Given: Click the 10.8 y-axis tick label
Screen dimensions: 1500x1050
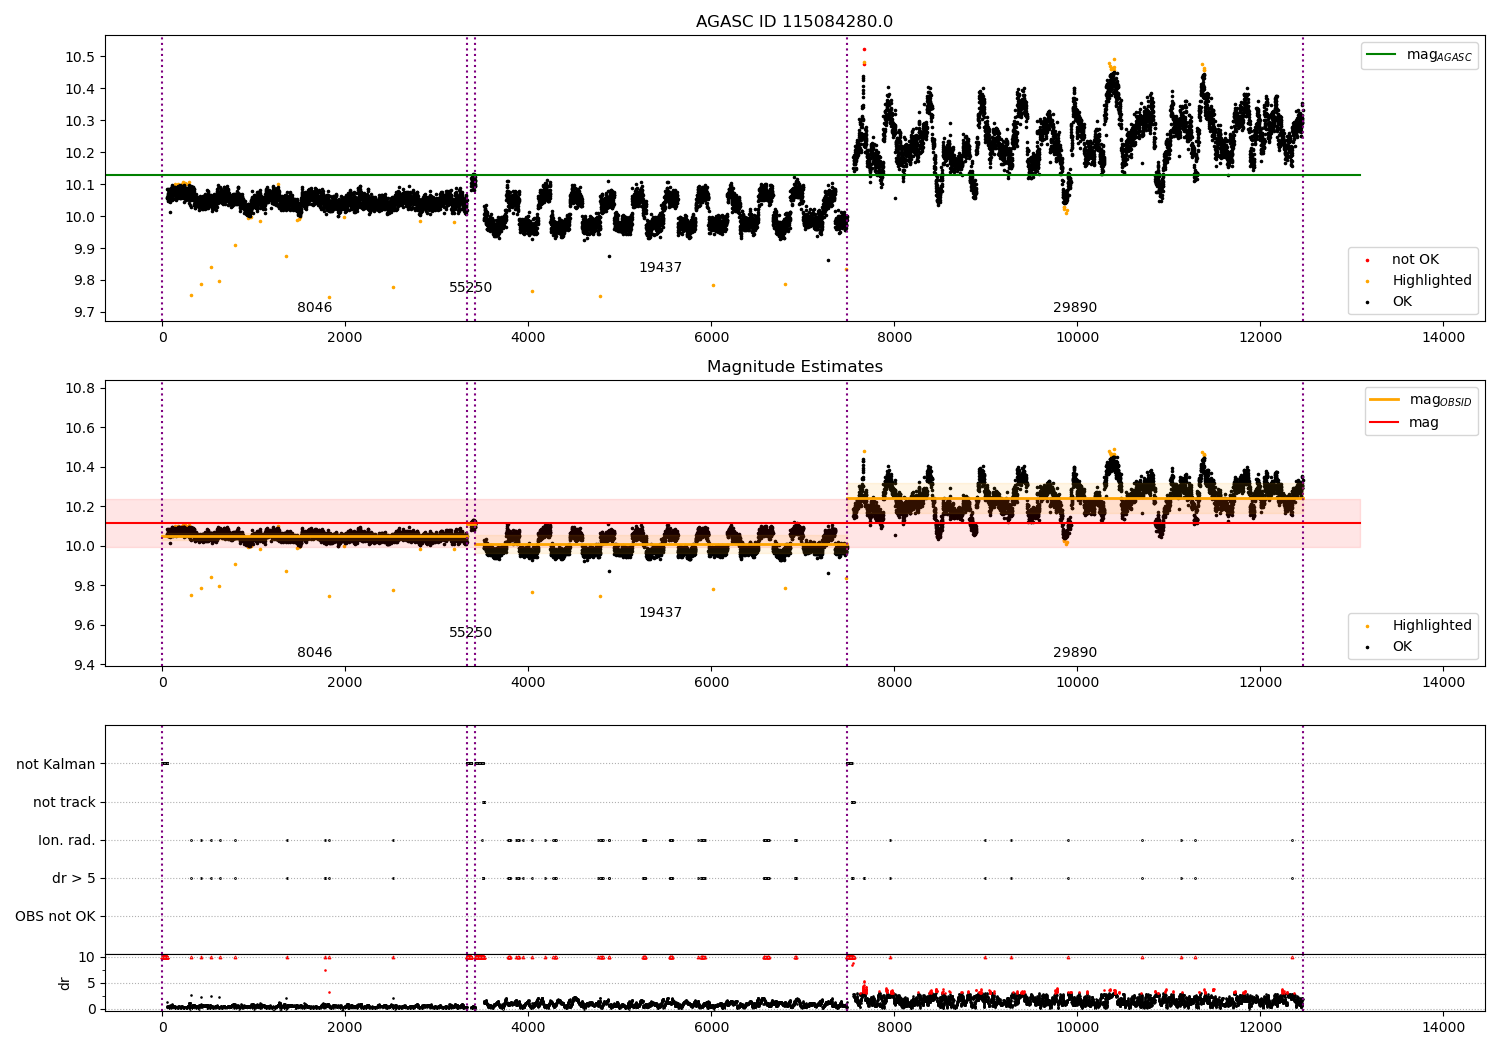Looking at the screenshot, I should coord(80,389).
